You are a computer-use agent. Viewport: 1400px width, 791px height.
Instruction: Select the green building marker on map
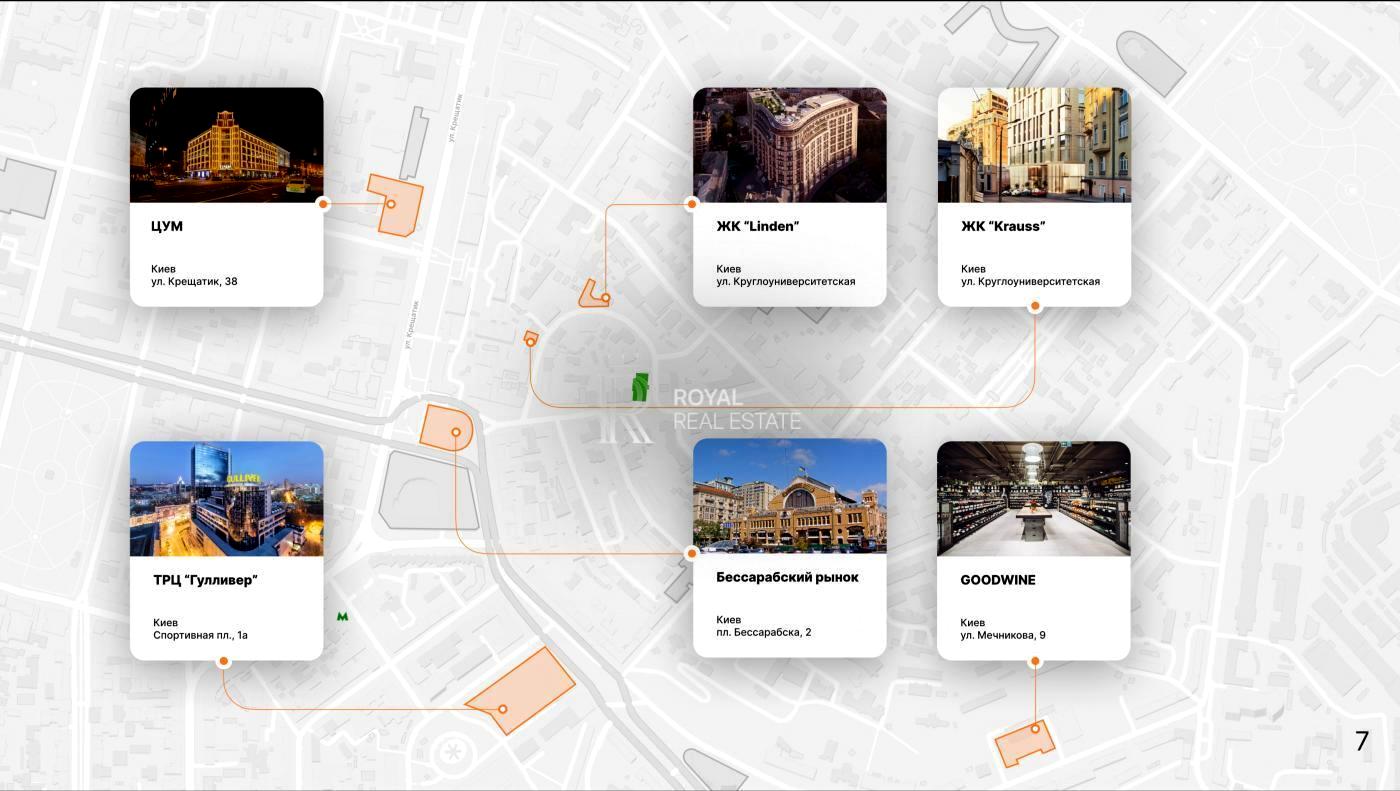point(640,386)
